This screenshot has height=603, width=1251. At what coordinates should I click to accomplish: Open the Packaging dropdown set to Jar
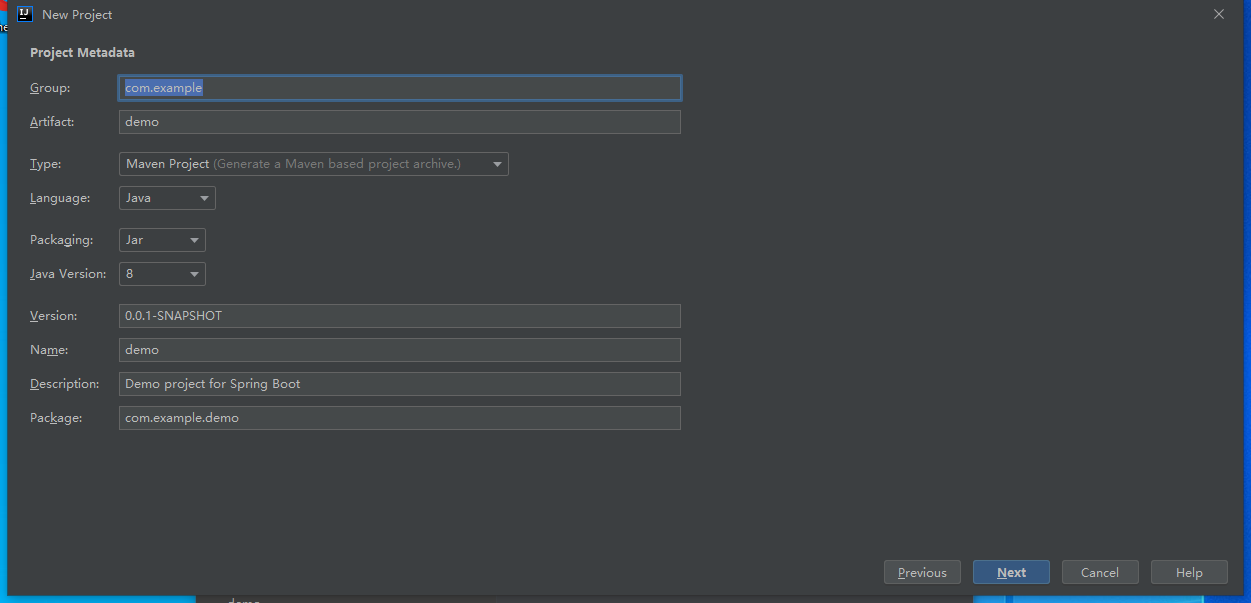point(162,240)
